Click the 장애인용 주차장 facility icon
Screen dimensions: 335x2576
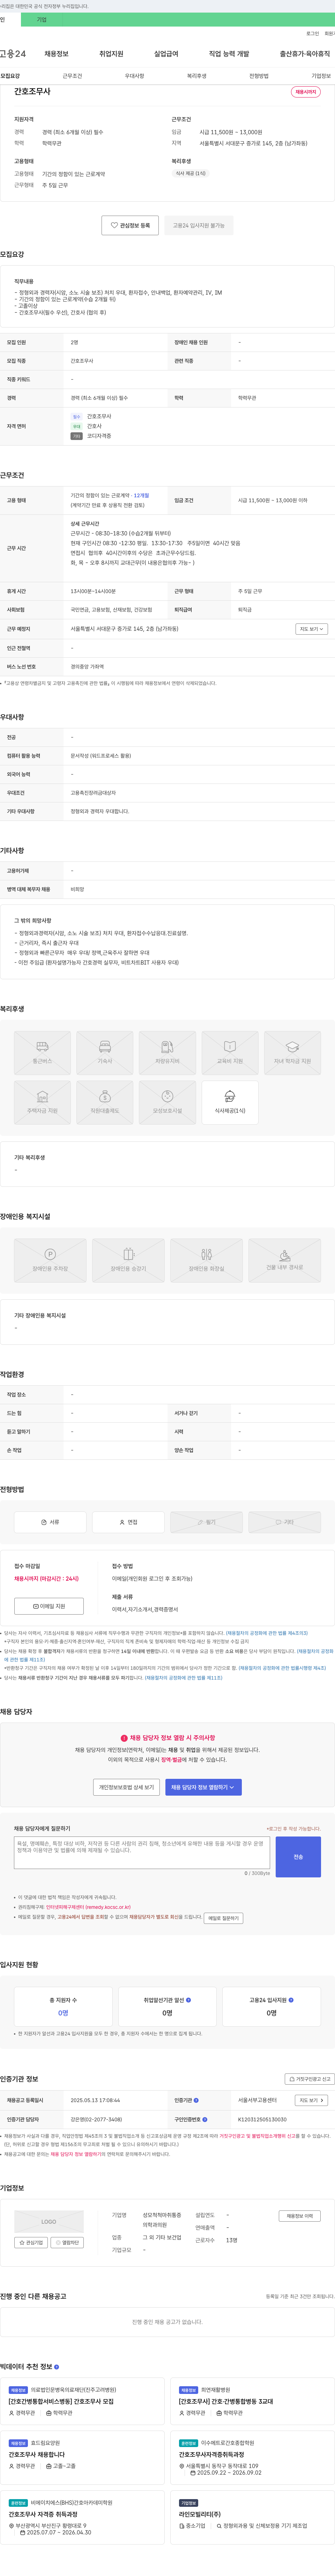coord(50,1260)
